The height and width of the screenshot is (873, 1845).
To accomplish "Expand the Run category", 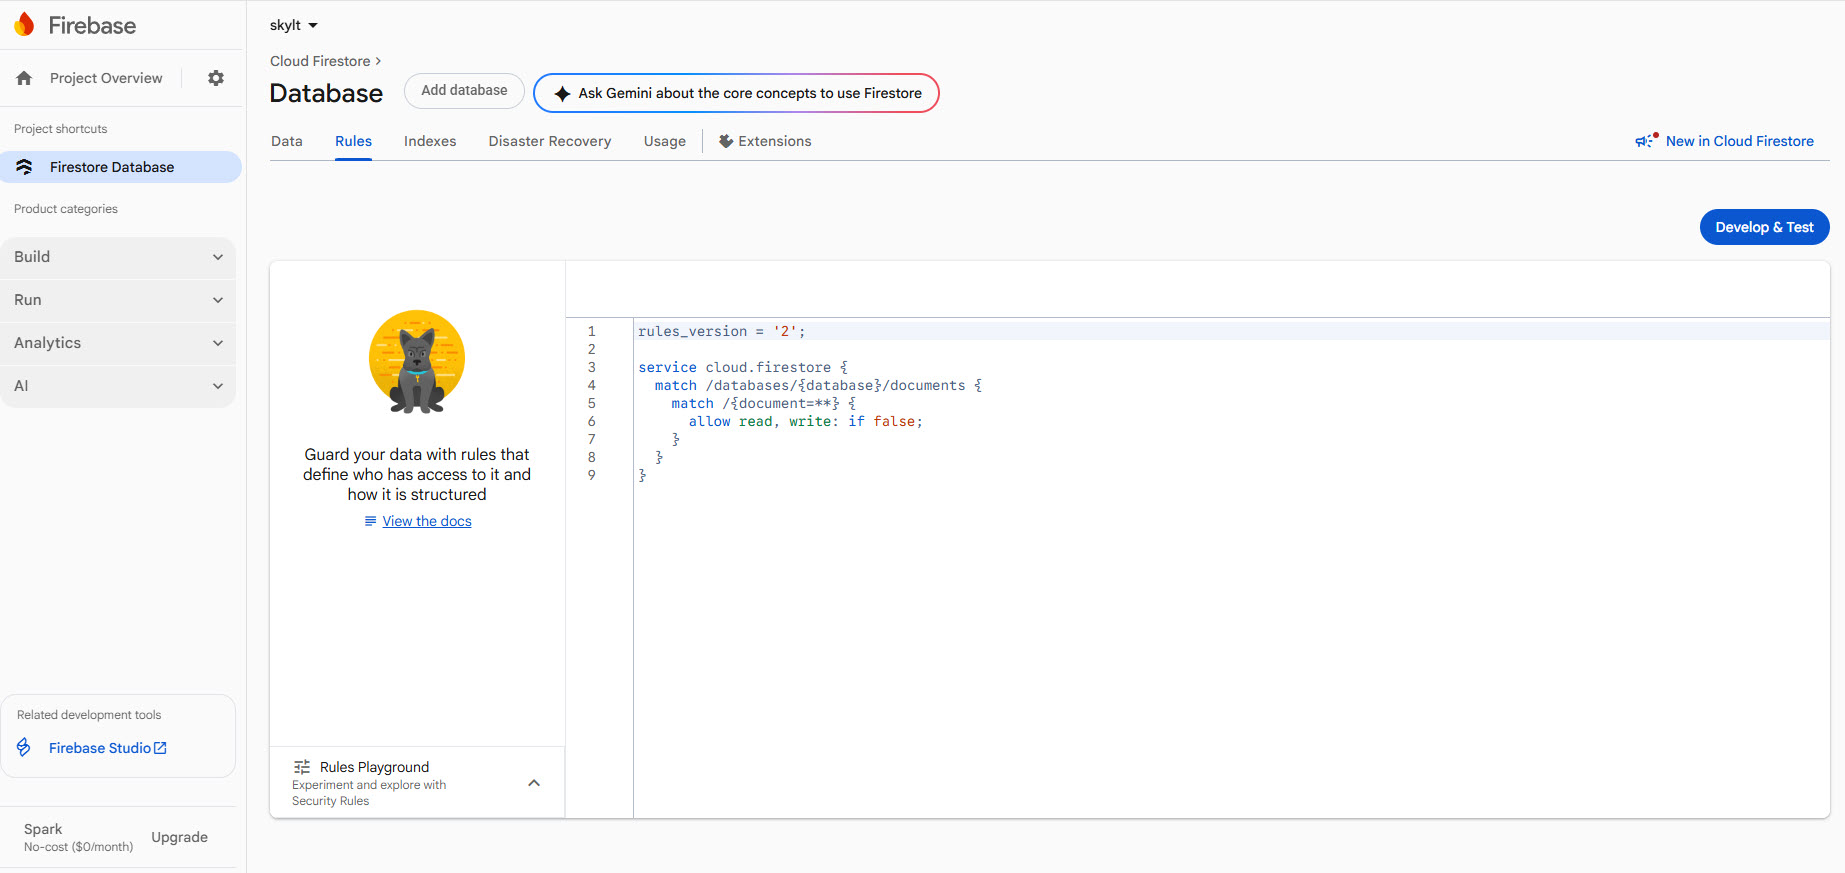I will point(118,300).
